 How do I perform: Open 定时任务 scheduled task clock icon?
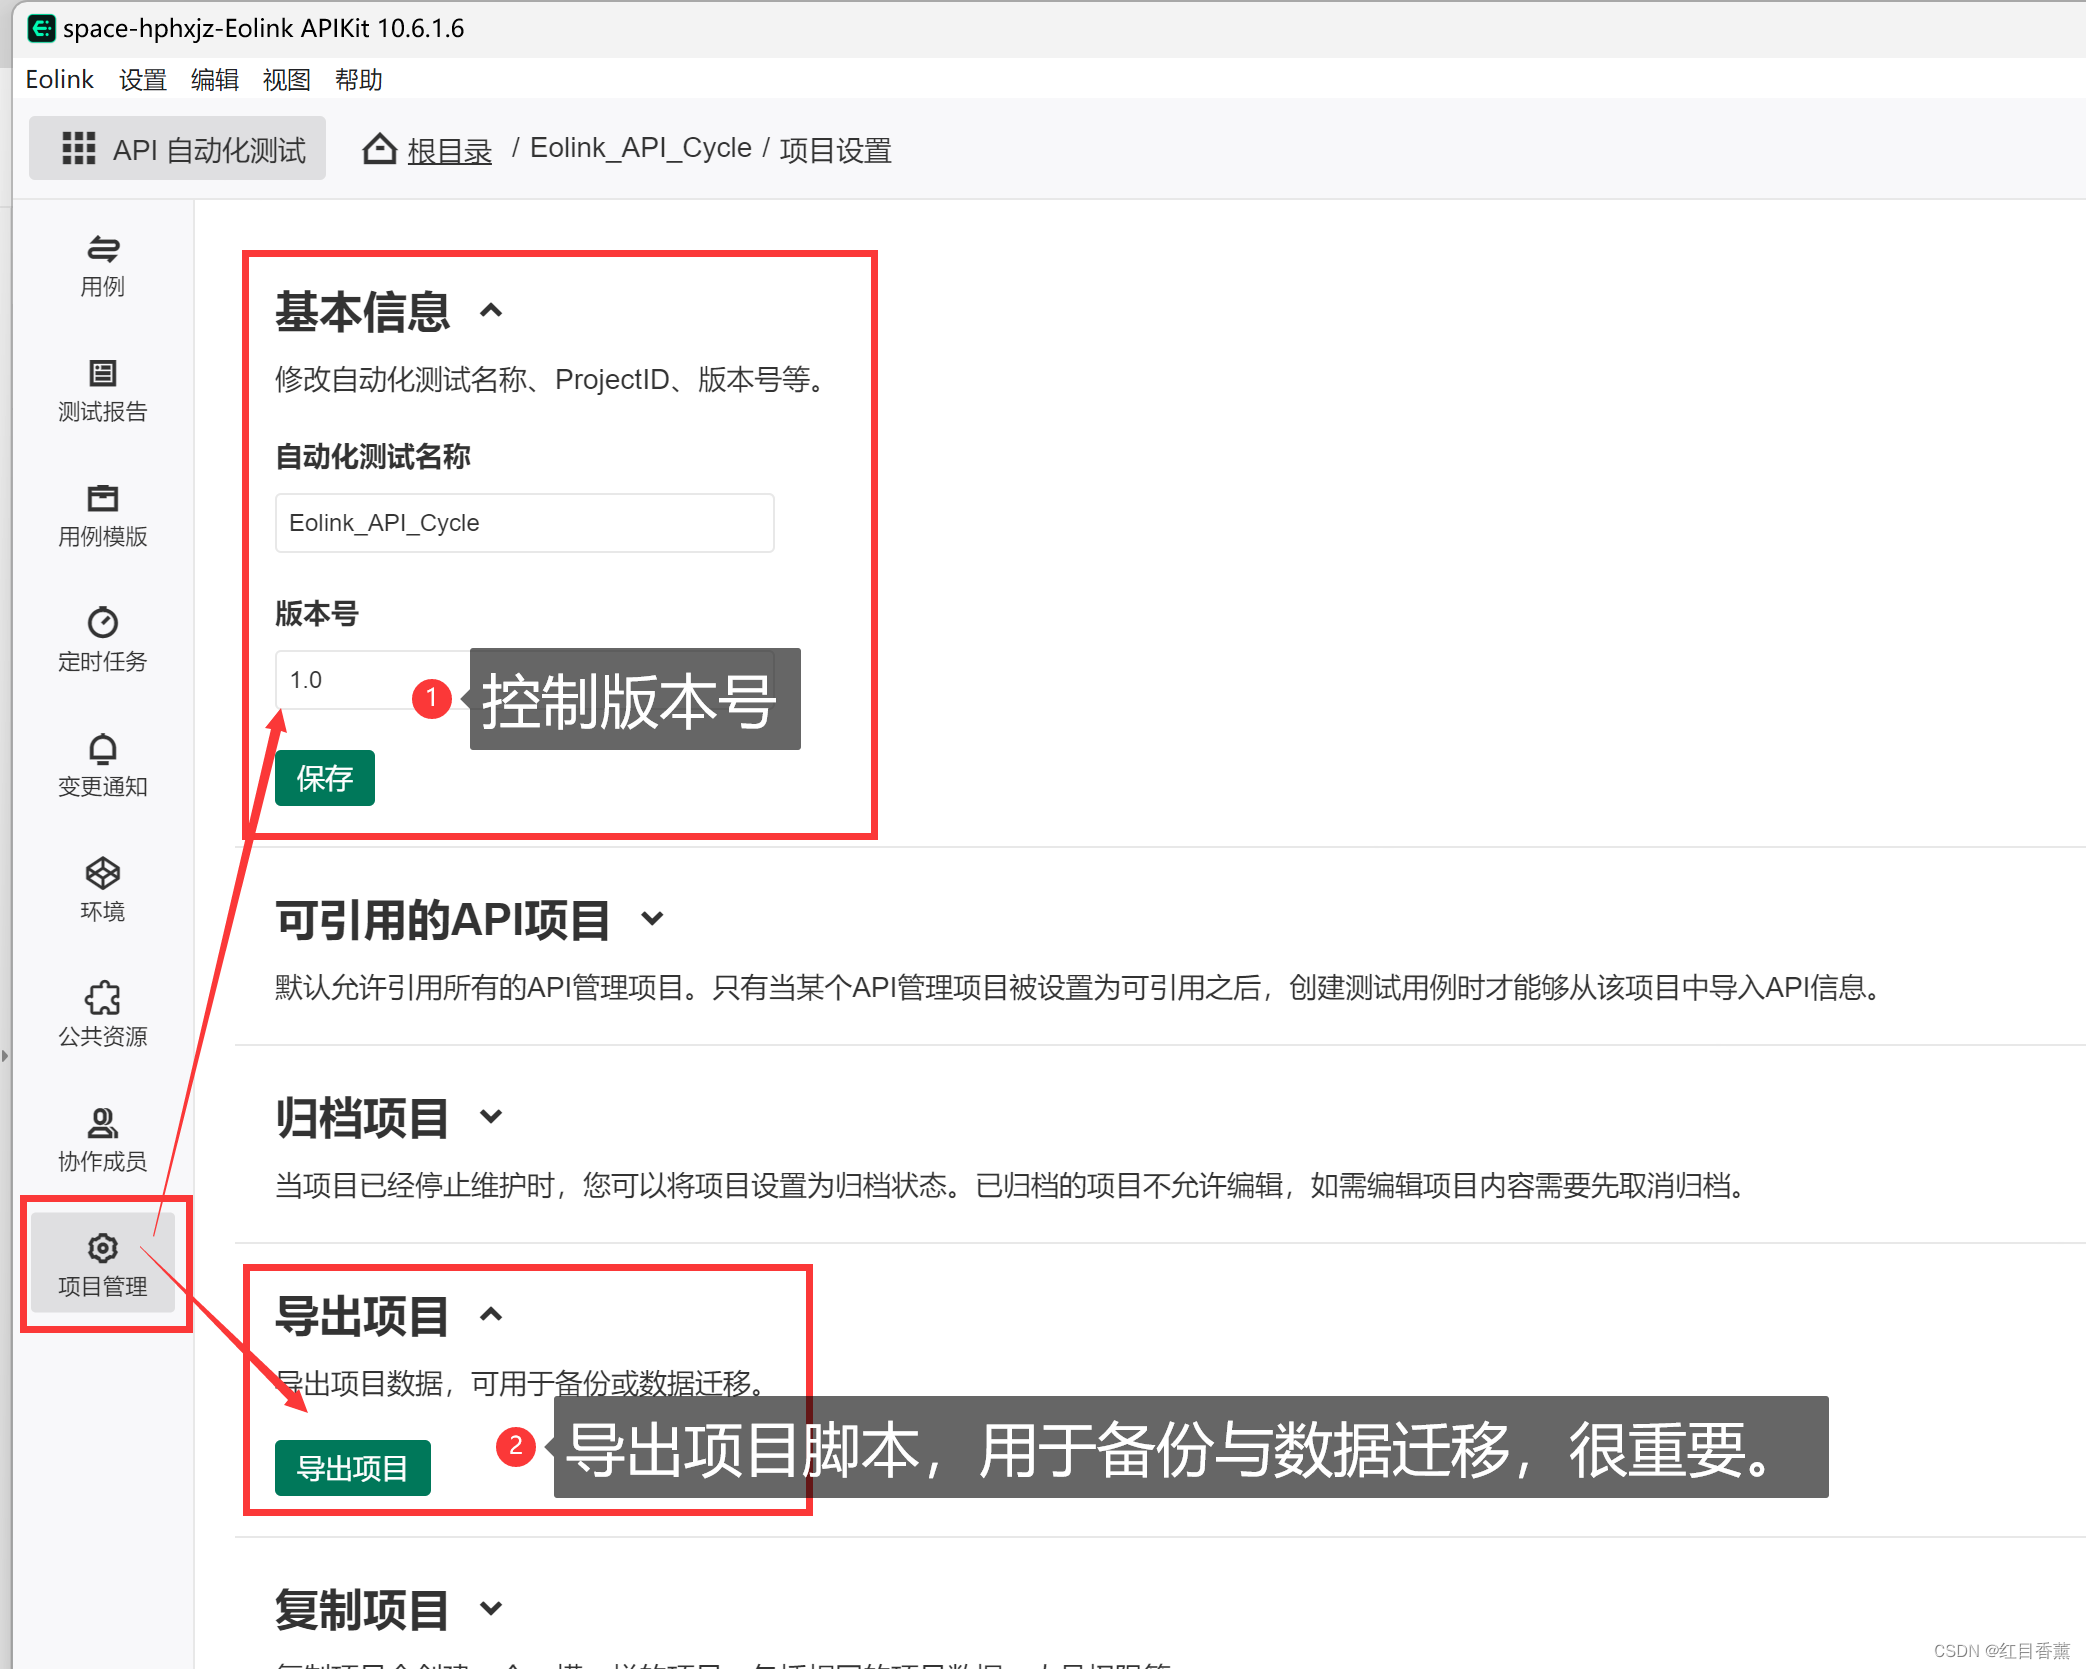click(x=102, y=624)
